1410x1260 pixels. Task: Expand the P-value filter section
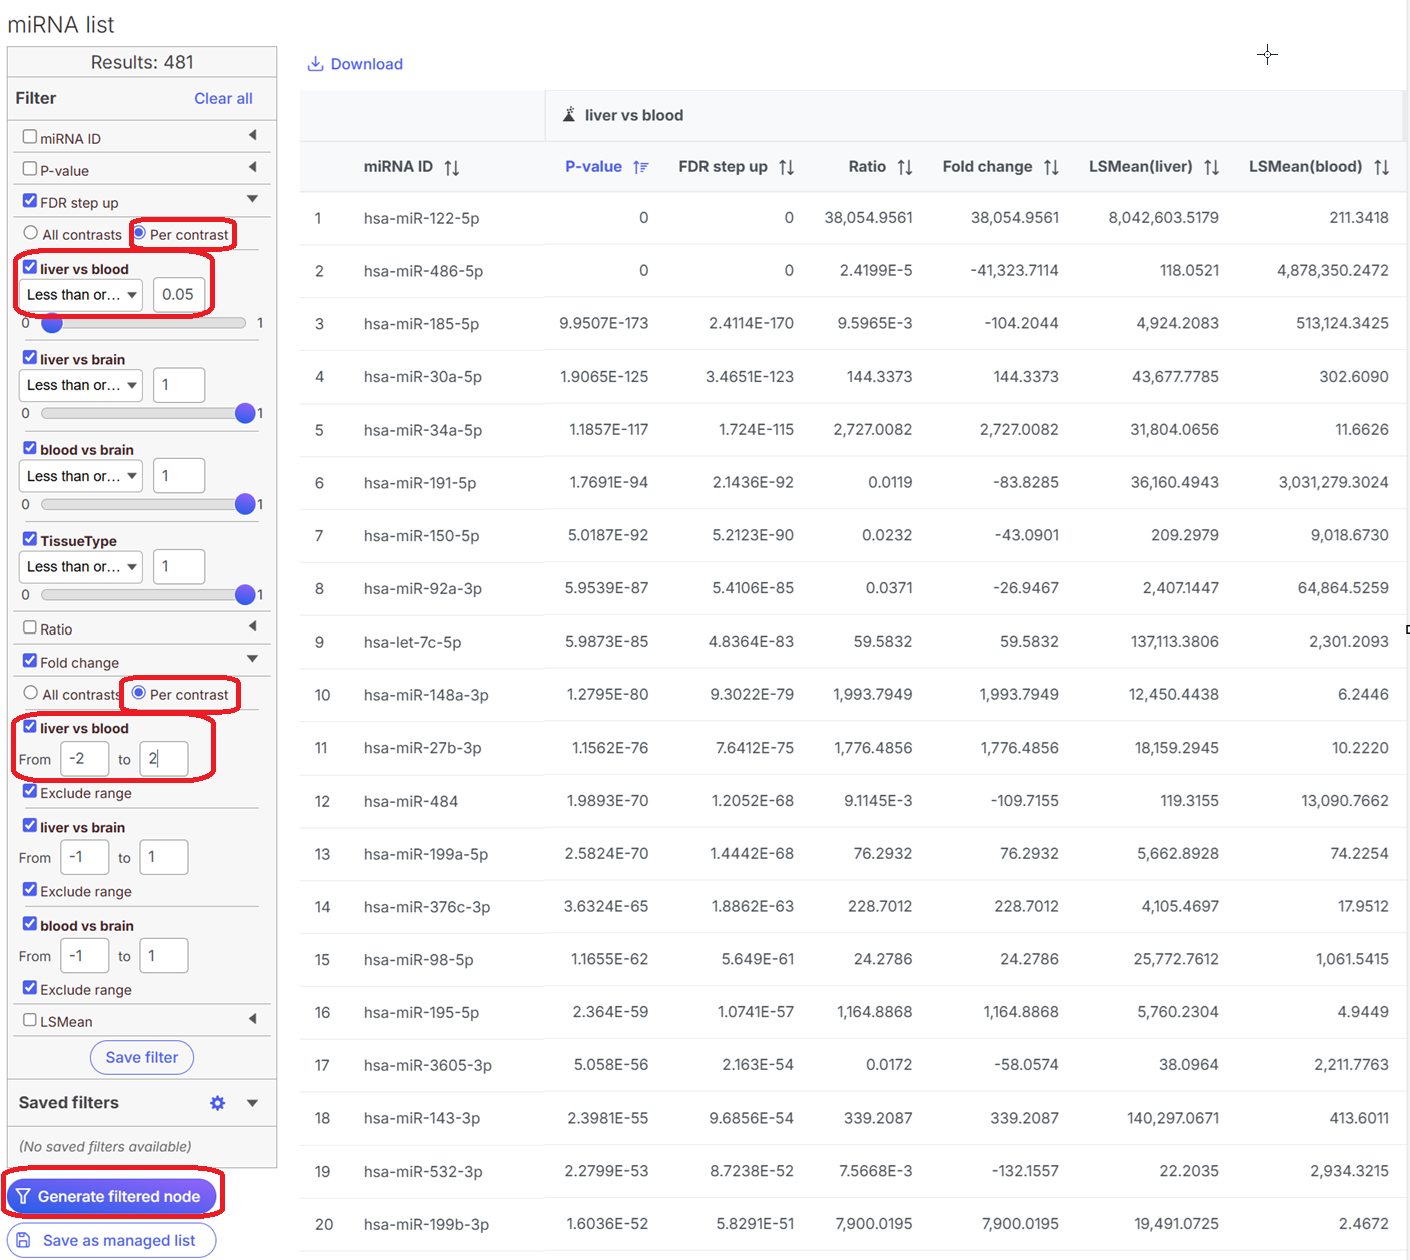tap(252, 167)
